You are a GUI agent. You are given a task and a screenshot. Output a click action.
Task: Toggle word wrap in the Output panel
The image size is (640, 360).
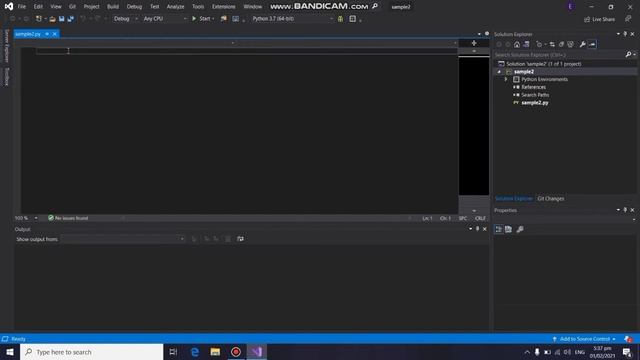pyautogui.click(x=240, y=239)
